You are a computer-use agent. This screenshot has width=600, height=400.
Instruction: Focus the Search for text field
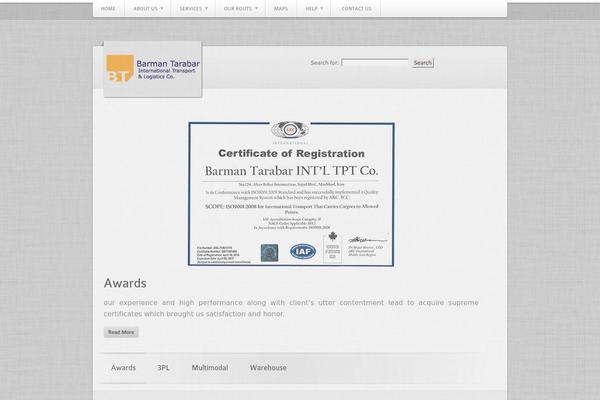[375, 62]
